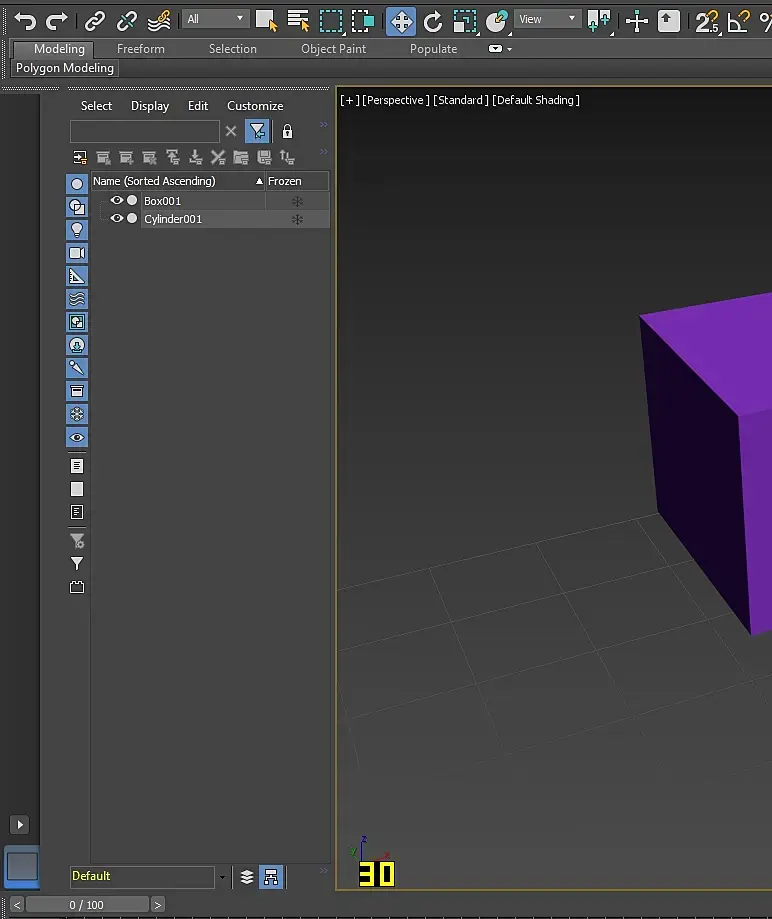Viewport: 772px width, 919px height.
Task: Toggle the lock cell editing padlock
Action: (288, 131)
